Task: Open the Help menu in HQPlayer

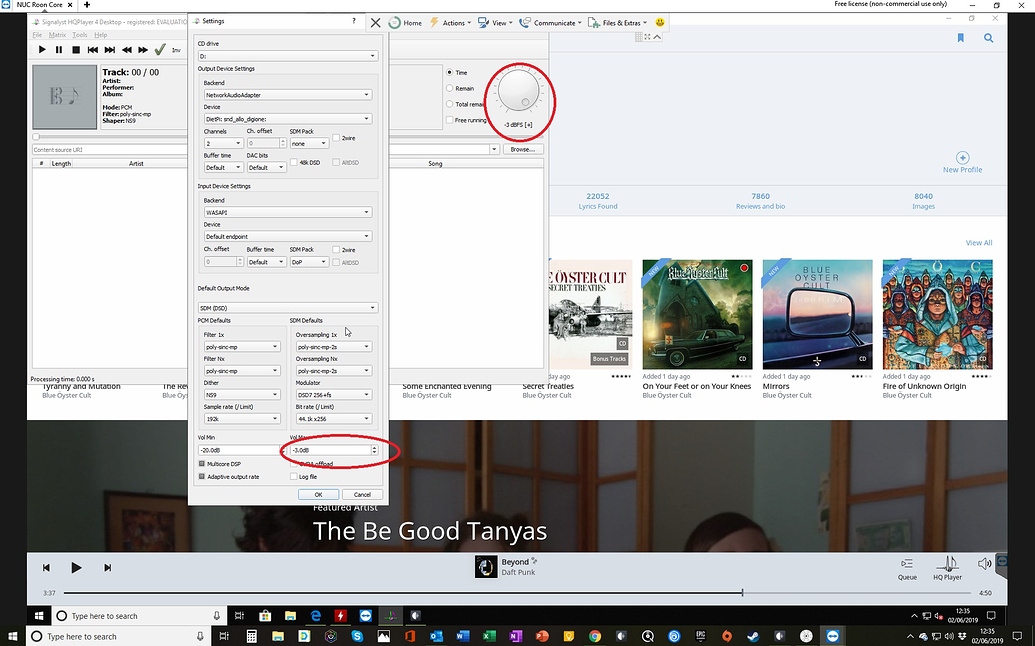Action: (x=100, y=35)
